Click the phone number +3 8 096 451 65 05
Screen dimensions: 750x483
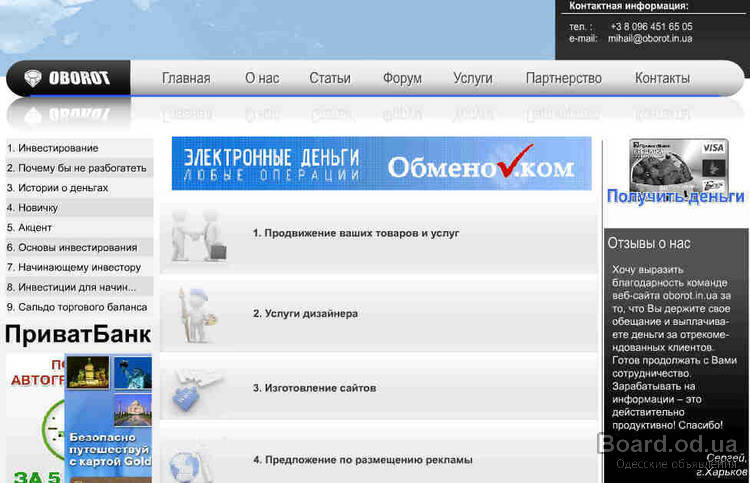[651, 26]
